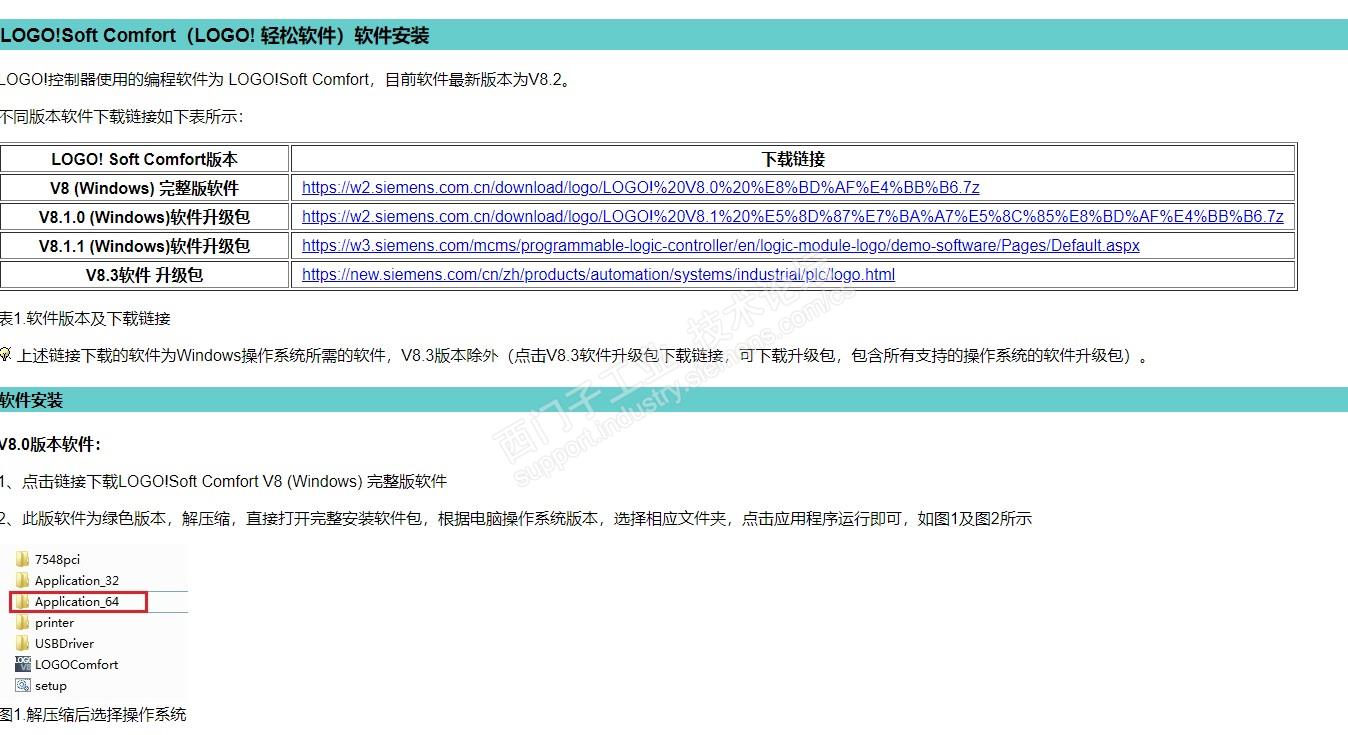This screenshot has height=735, width=1348.
Task: Click the "软件安装" section heading
Action: pyautogui.click(x=32, y=400)
